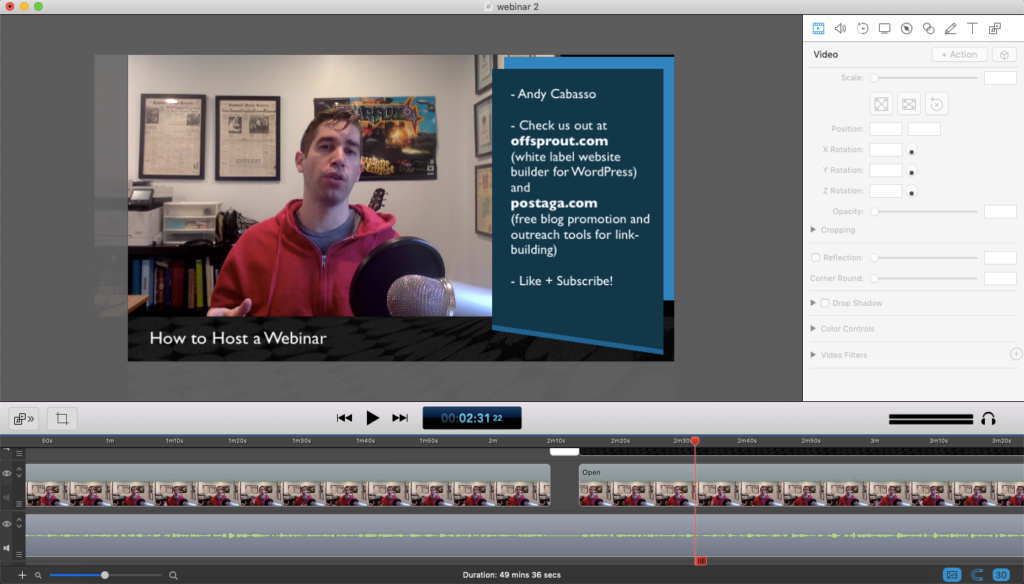Click the media library toggle with chevrons

tap(24, 418)
